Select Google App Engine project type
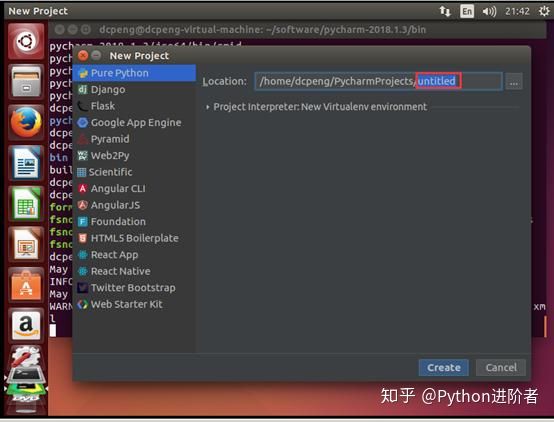Screen dimensions: 554x422 click(x=134, y=122)
